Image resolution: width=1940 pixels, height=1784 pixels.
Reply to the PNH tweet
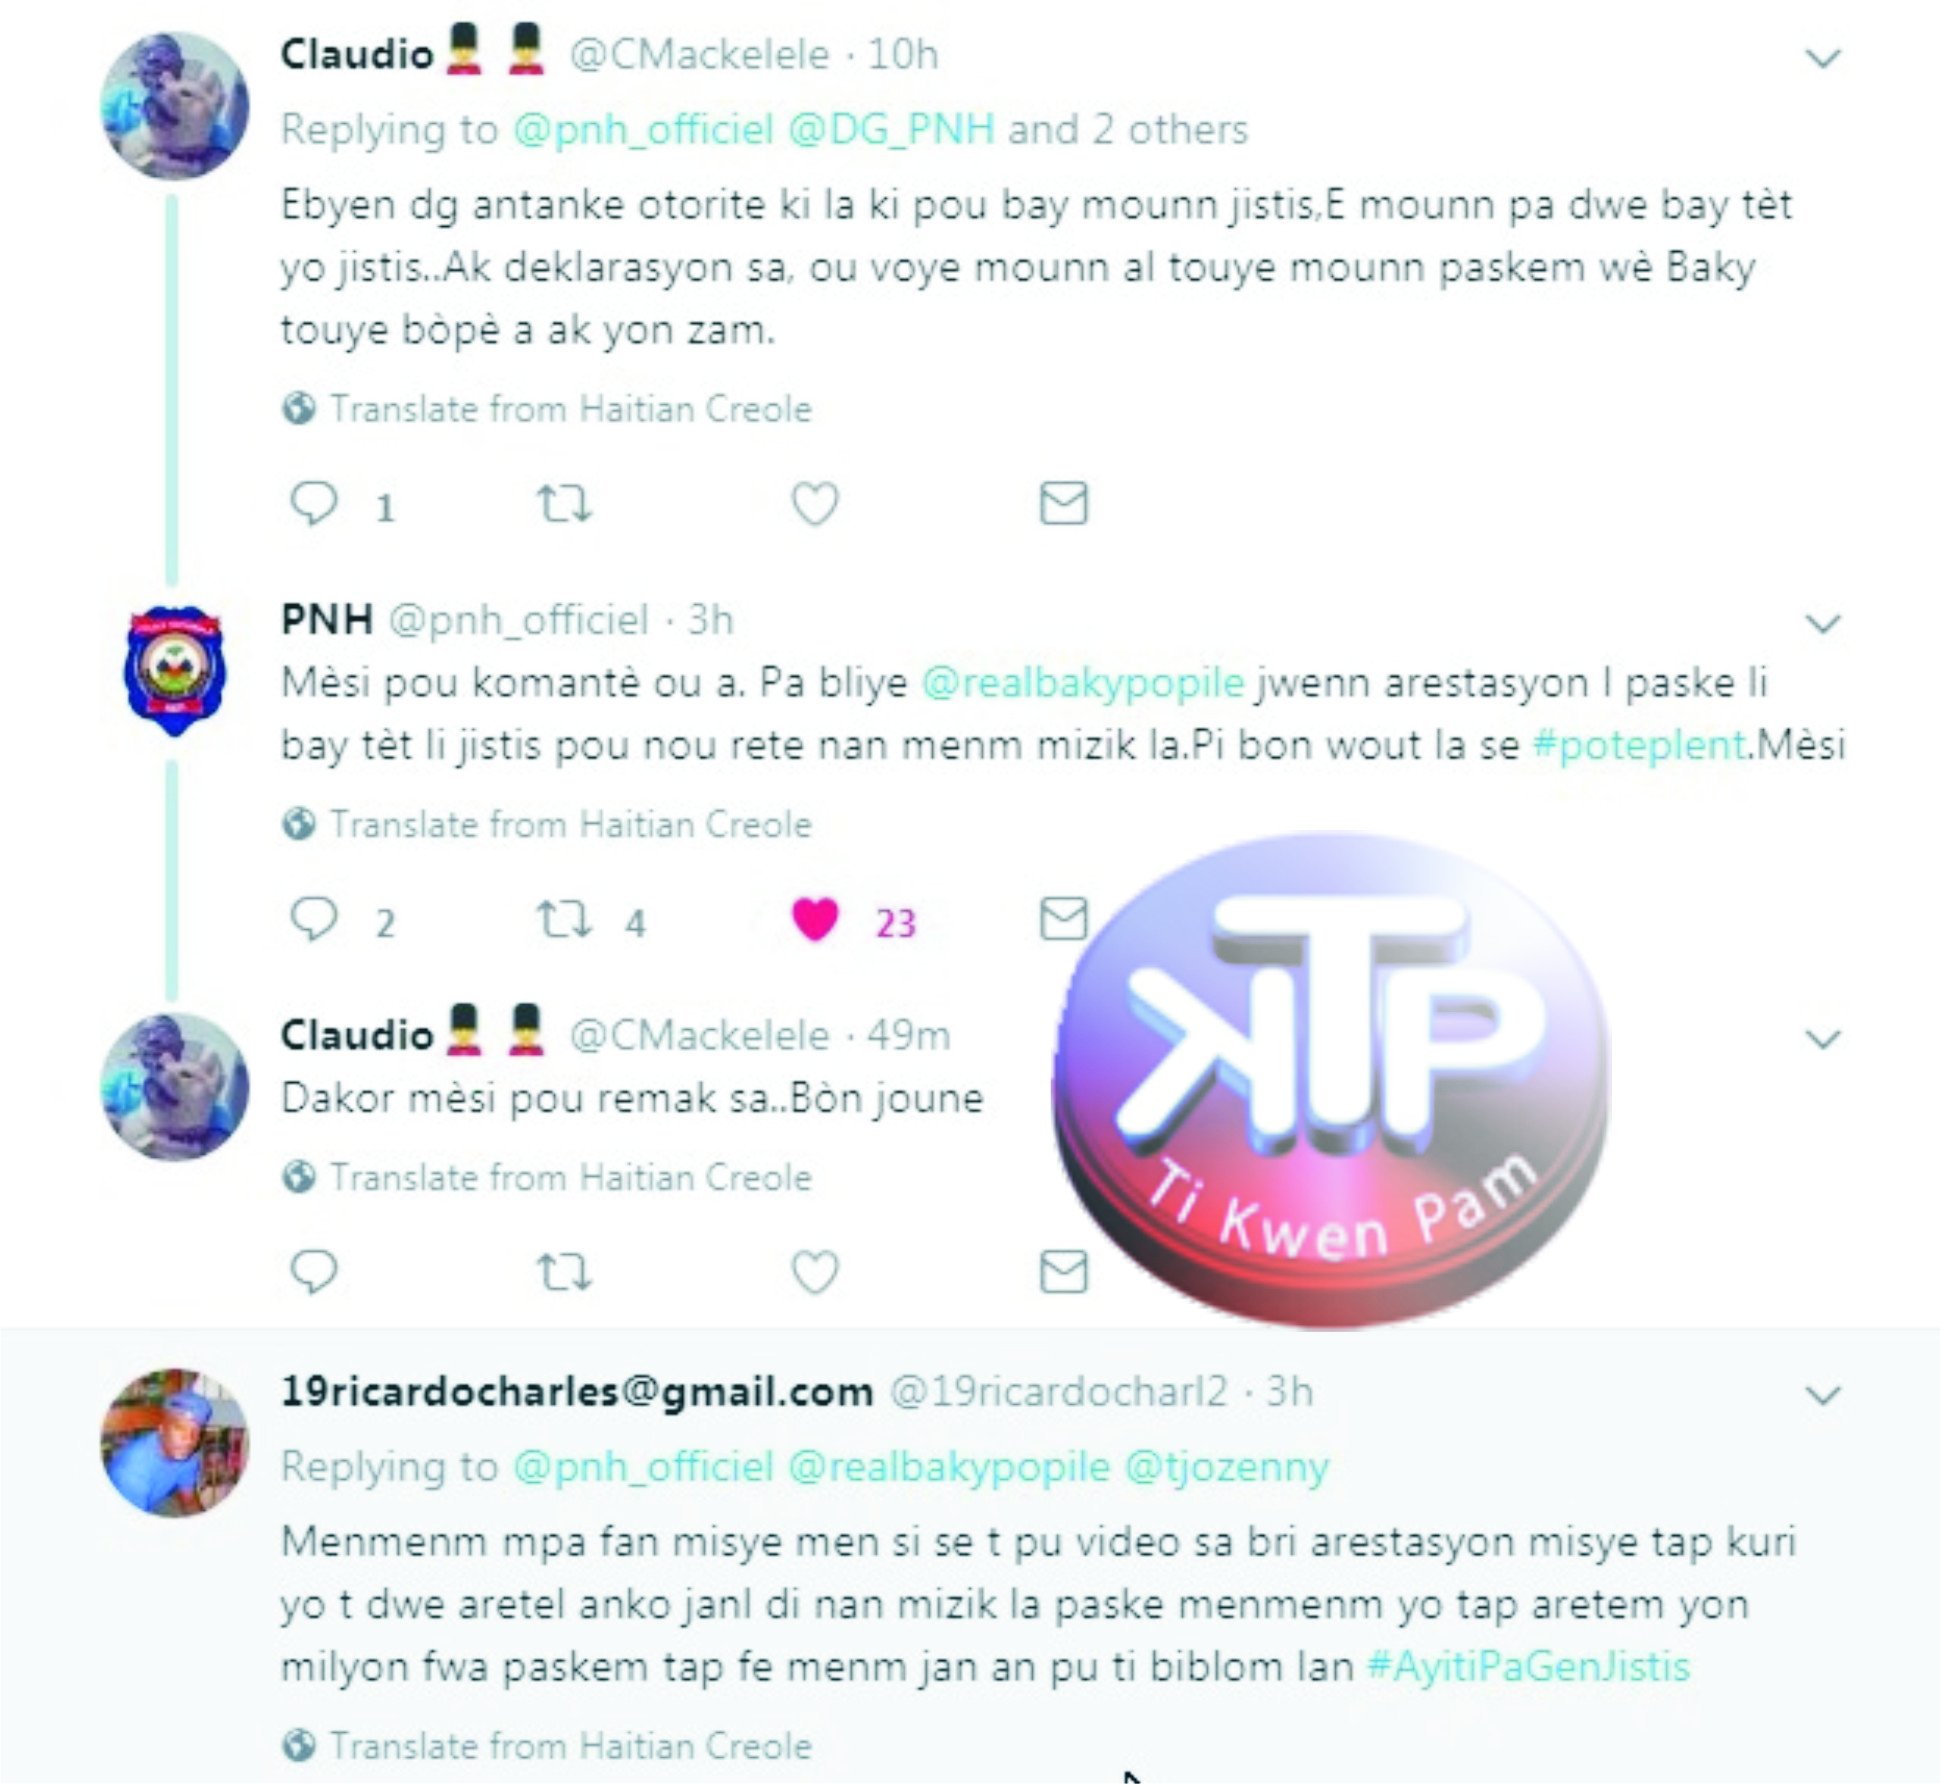(x=314, y=919)
